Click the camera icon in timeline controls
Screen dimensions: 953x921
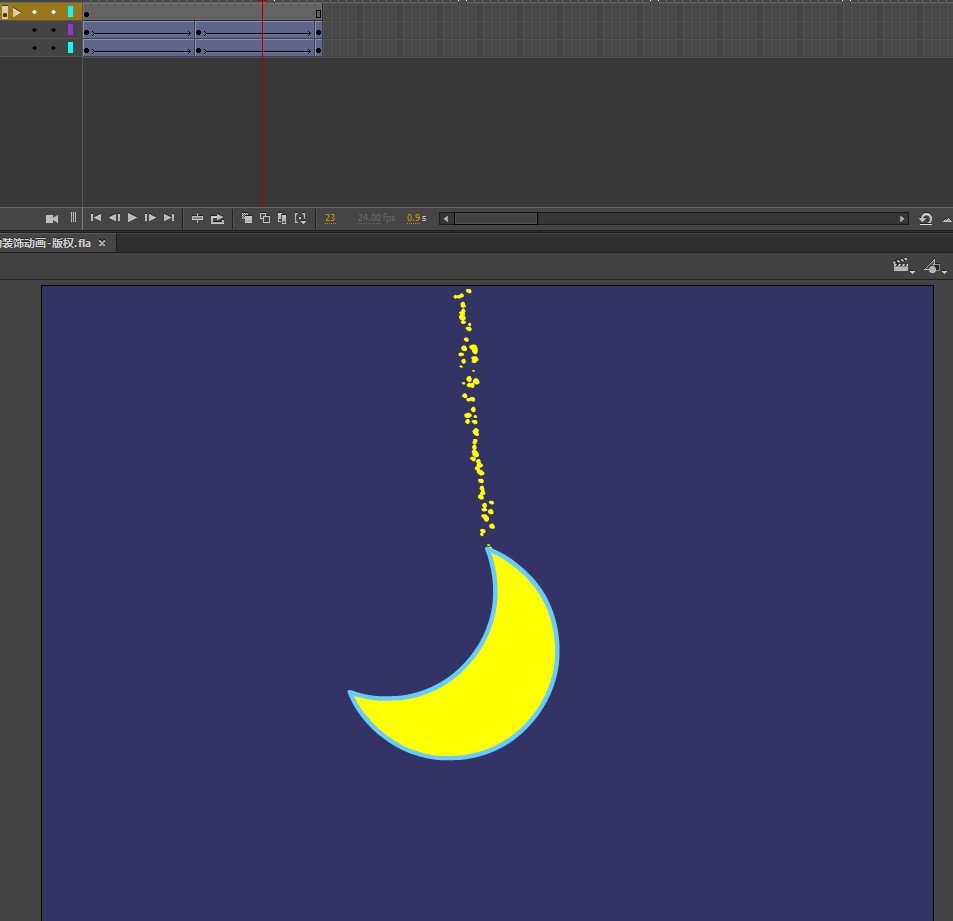(52, 218)
